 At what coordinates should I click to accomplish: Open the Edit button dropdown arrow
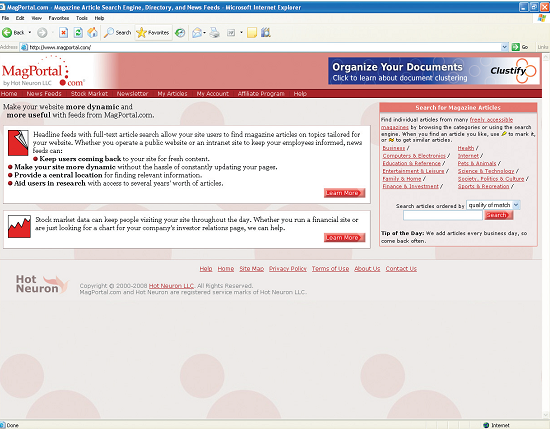tap(241, 33)
